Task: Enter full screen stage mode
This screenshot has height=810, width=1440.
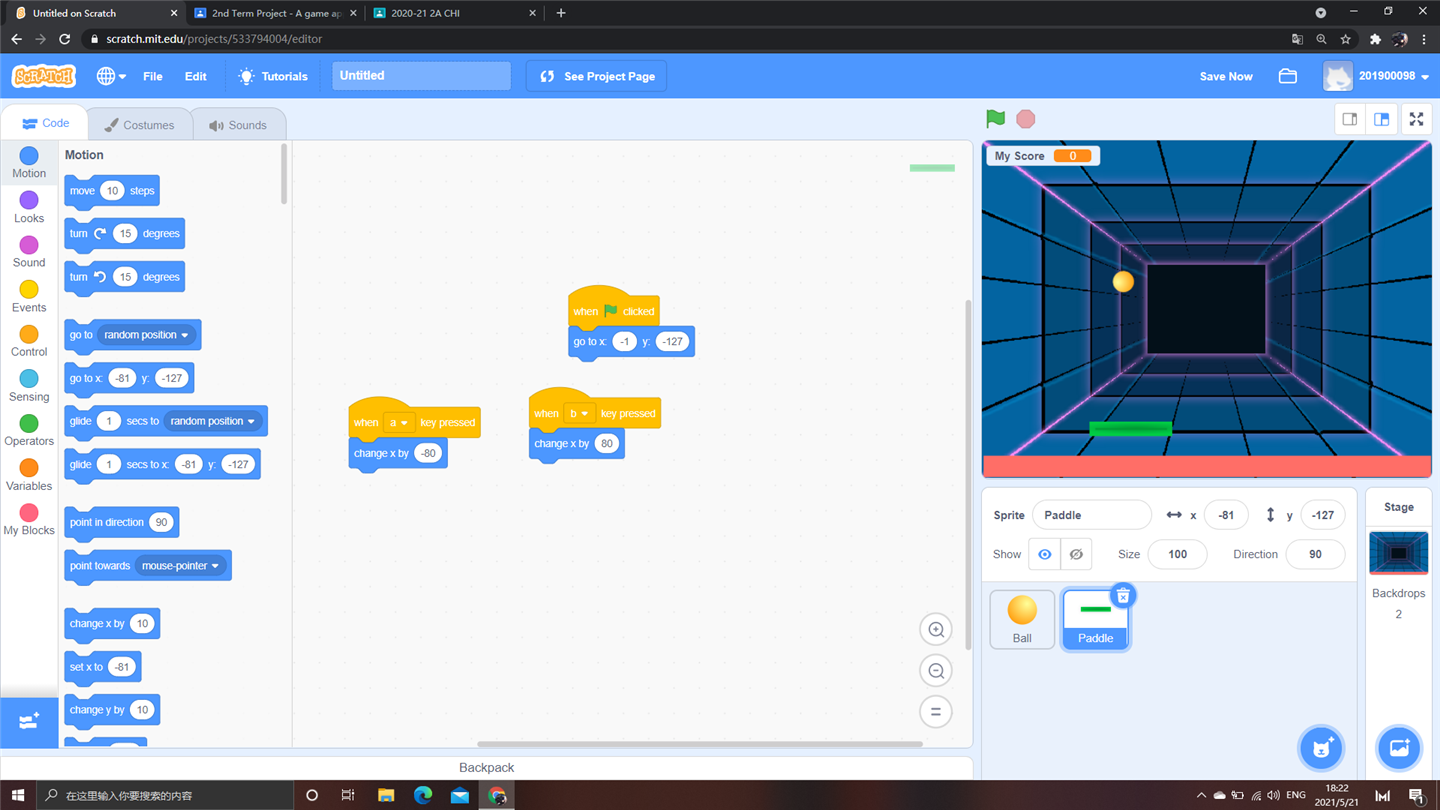Action: pyautogui.click(x=1416, y=119)
